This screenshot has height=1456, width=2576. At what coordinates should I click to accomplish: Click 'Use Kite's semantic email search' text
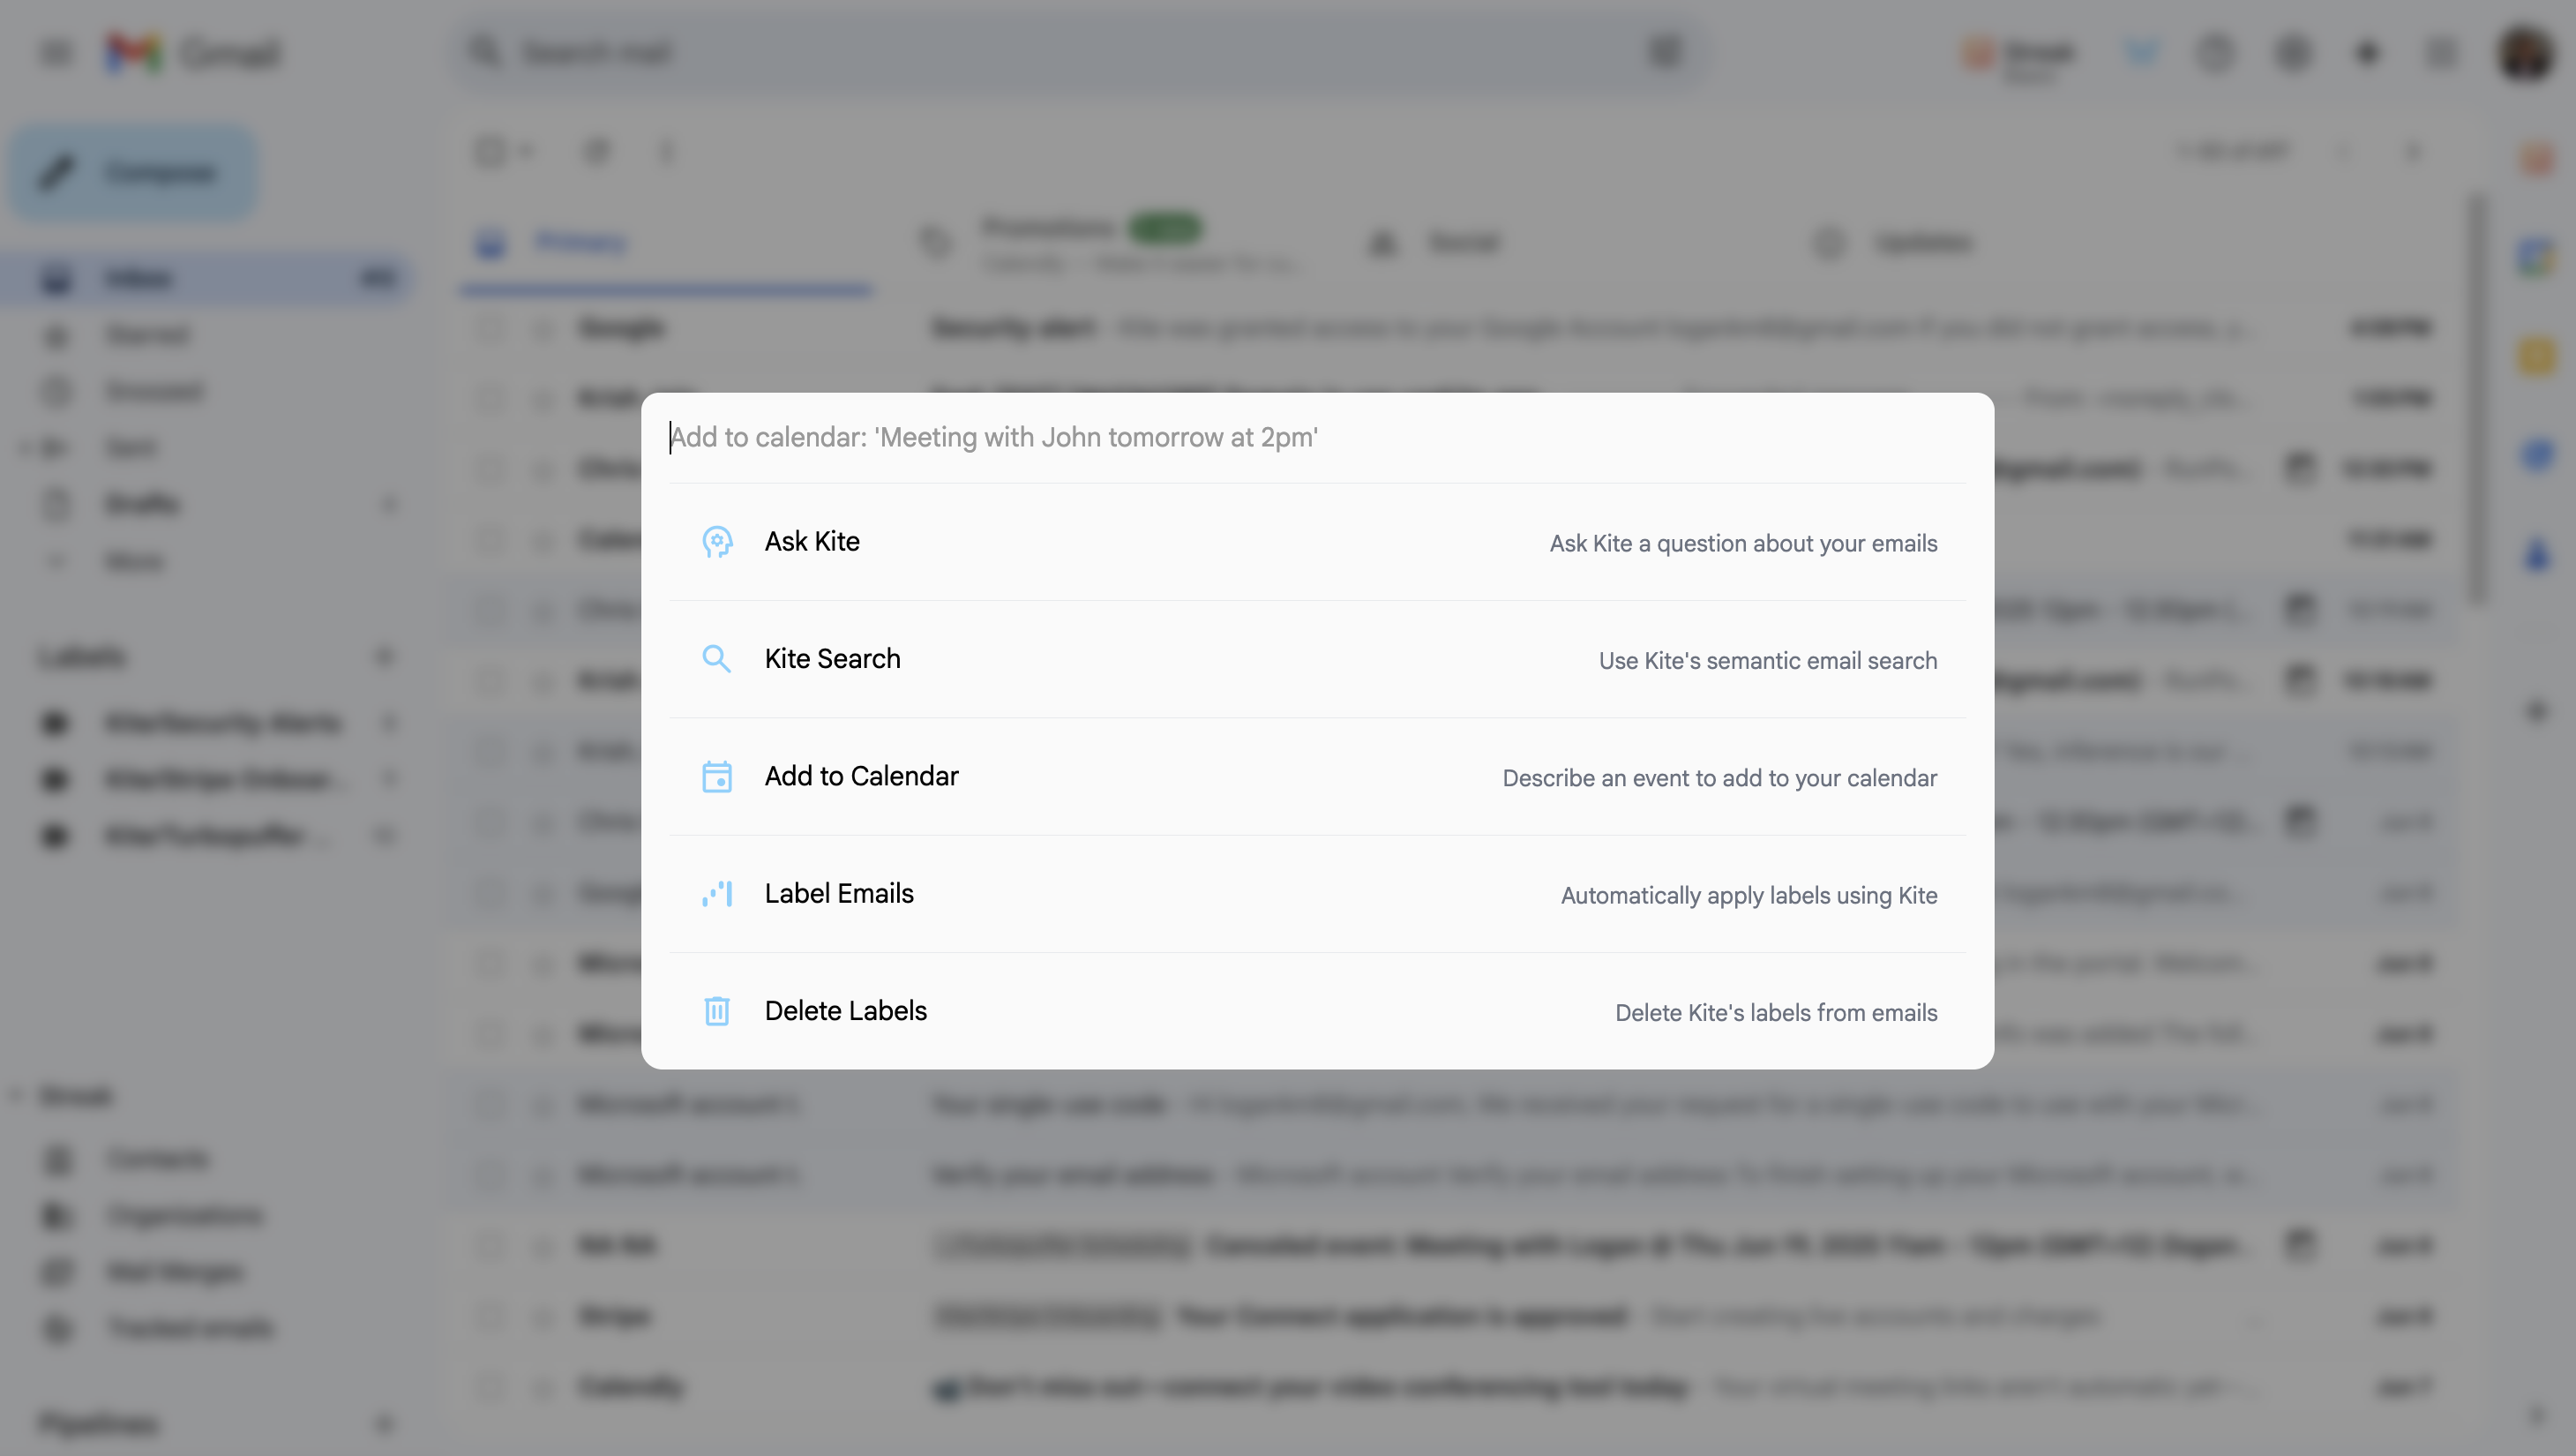coord(1767,660)
